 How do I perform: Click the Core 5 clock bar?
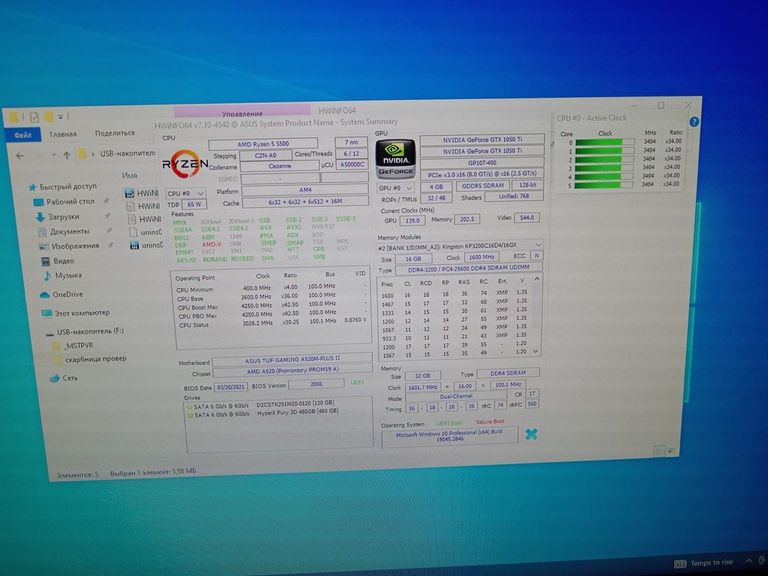603,185
